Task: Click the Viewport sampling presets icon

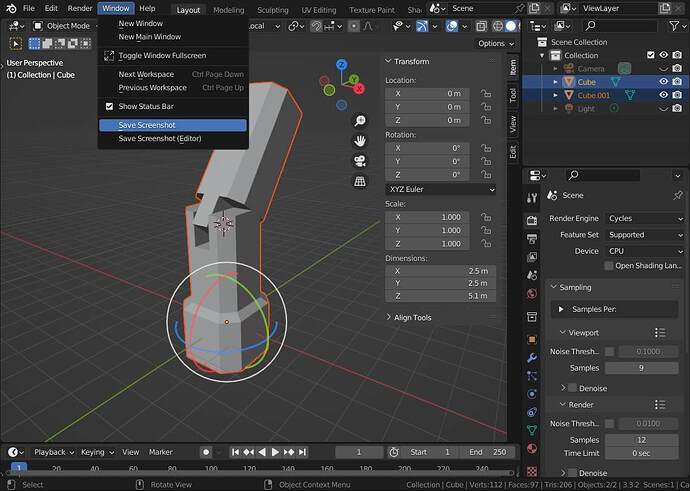Action: pos(660,333)
